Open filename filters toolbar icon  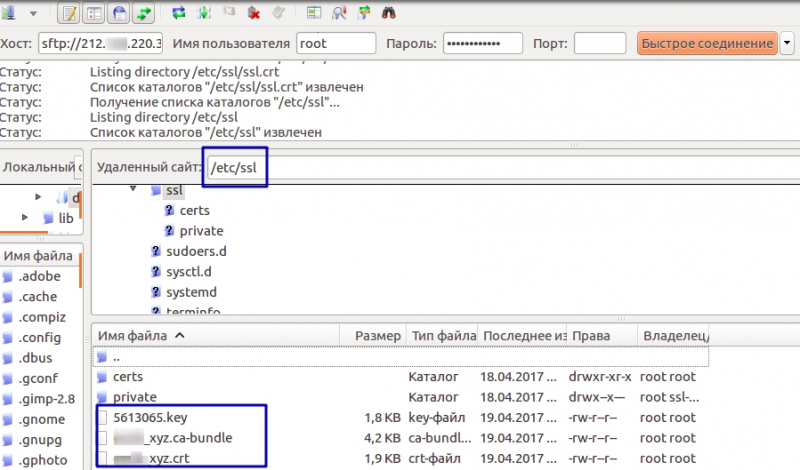click(x=314, y=14)
